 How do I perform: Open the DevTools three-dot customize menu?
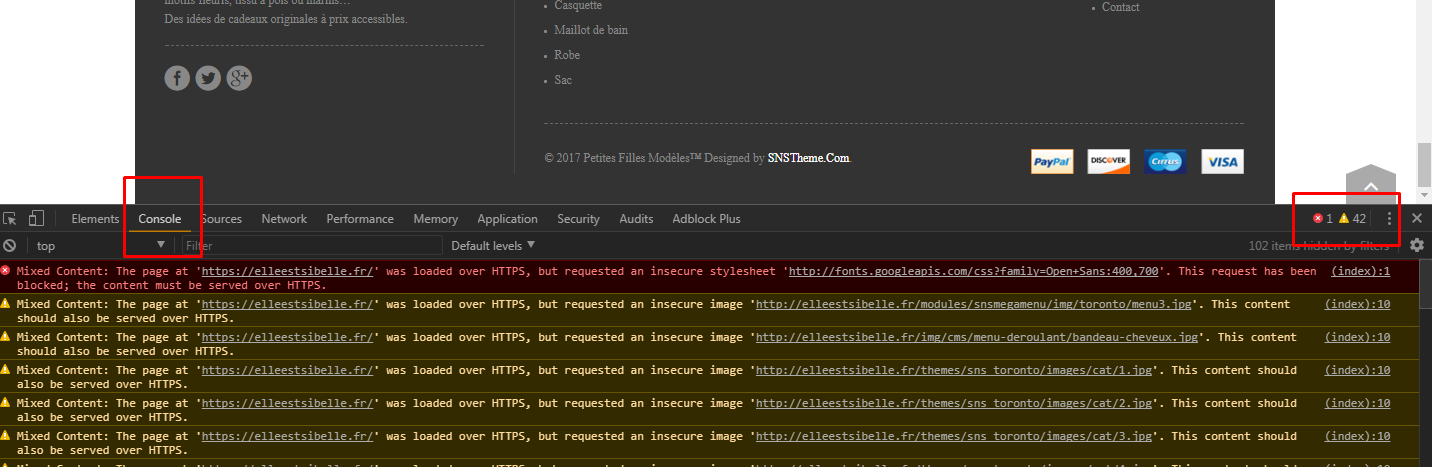(x=1389, y=218)
